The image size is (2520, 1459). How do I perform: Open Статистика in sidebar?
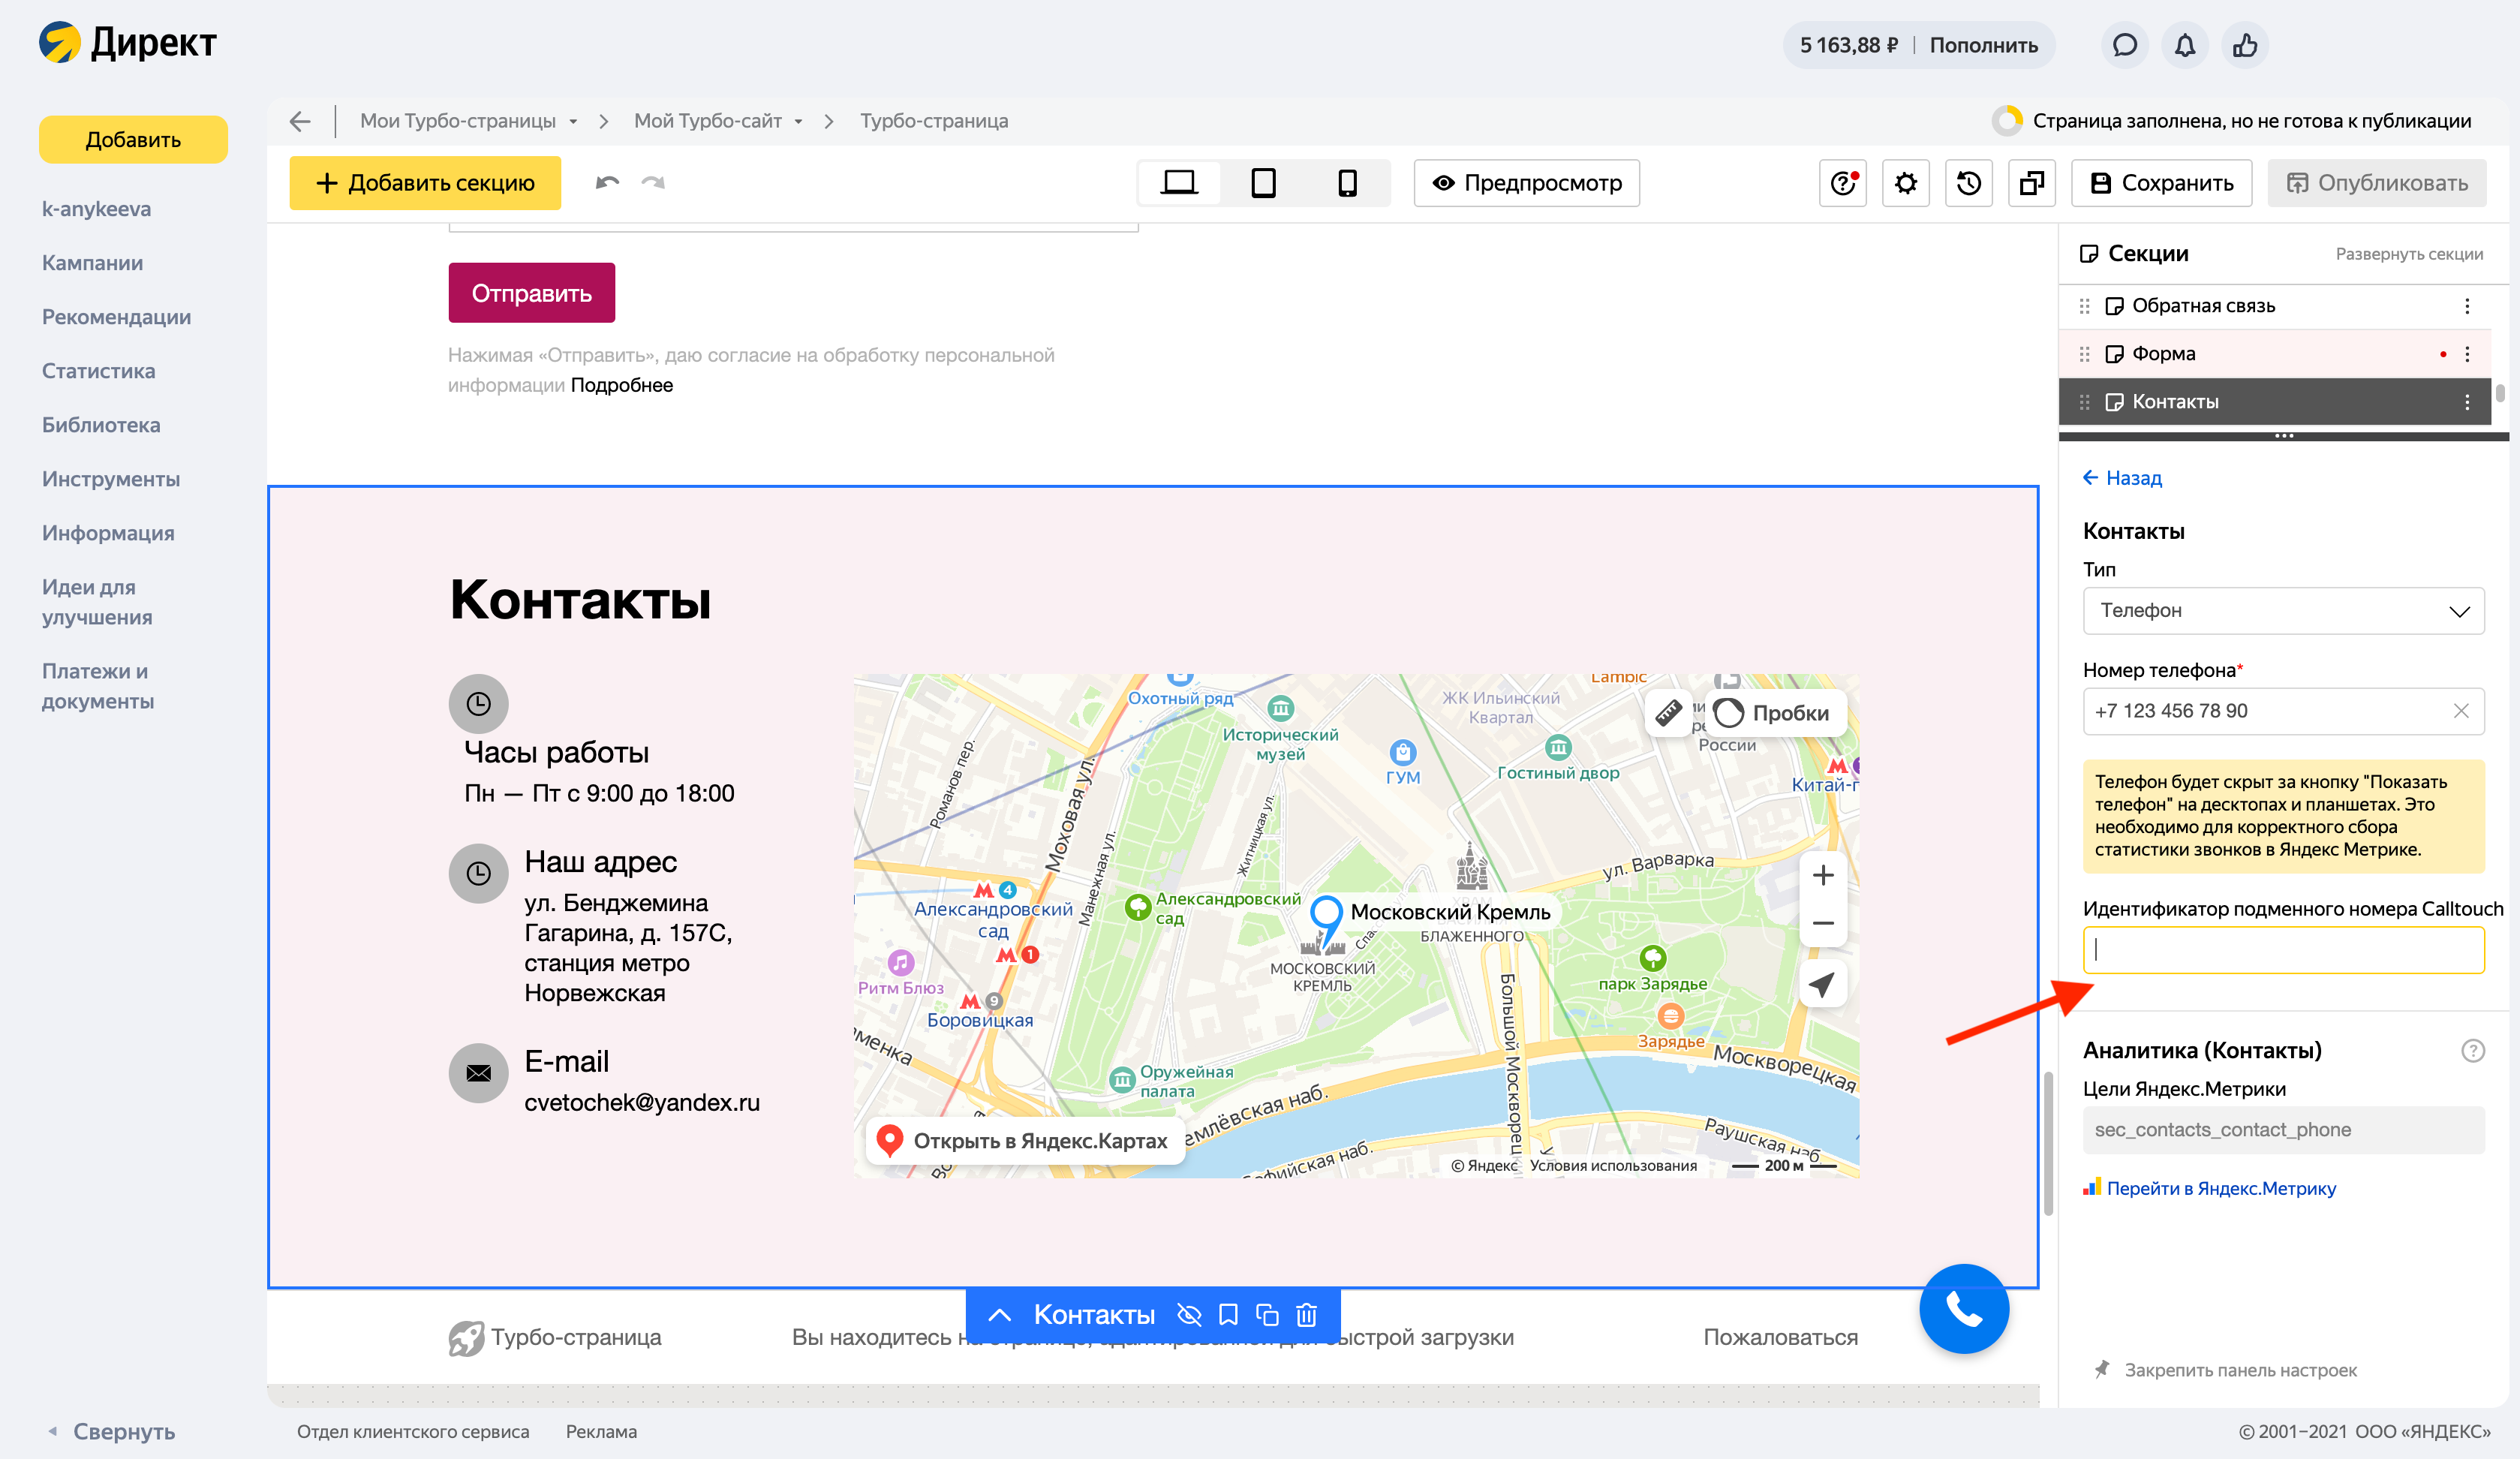coord(98,371)
